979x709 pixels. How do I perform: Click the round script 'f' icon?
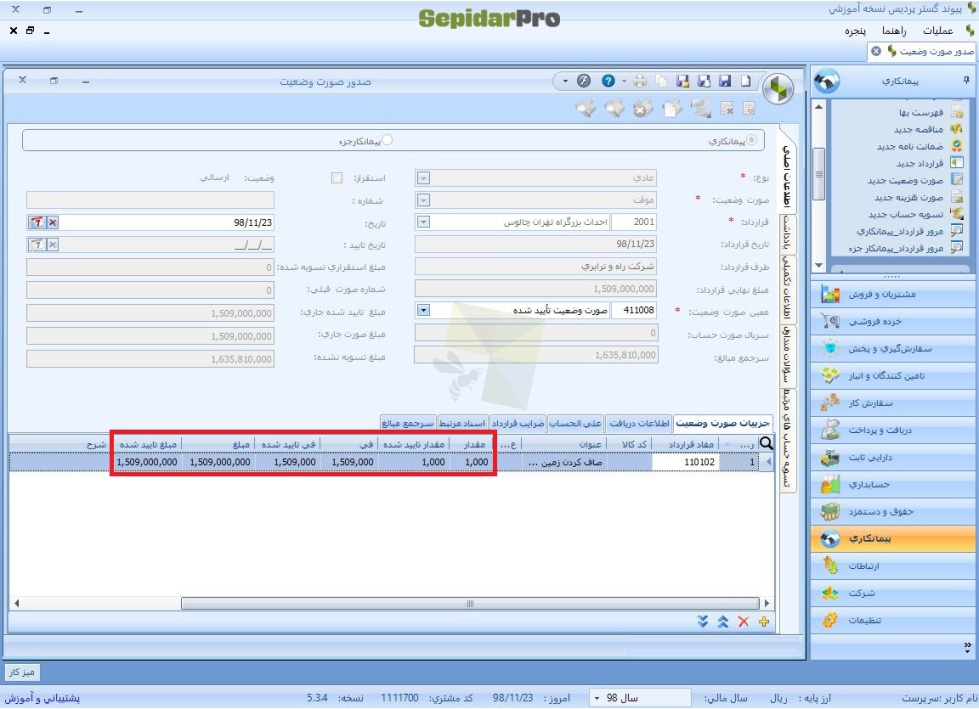[584, 81]
